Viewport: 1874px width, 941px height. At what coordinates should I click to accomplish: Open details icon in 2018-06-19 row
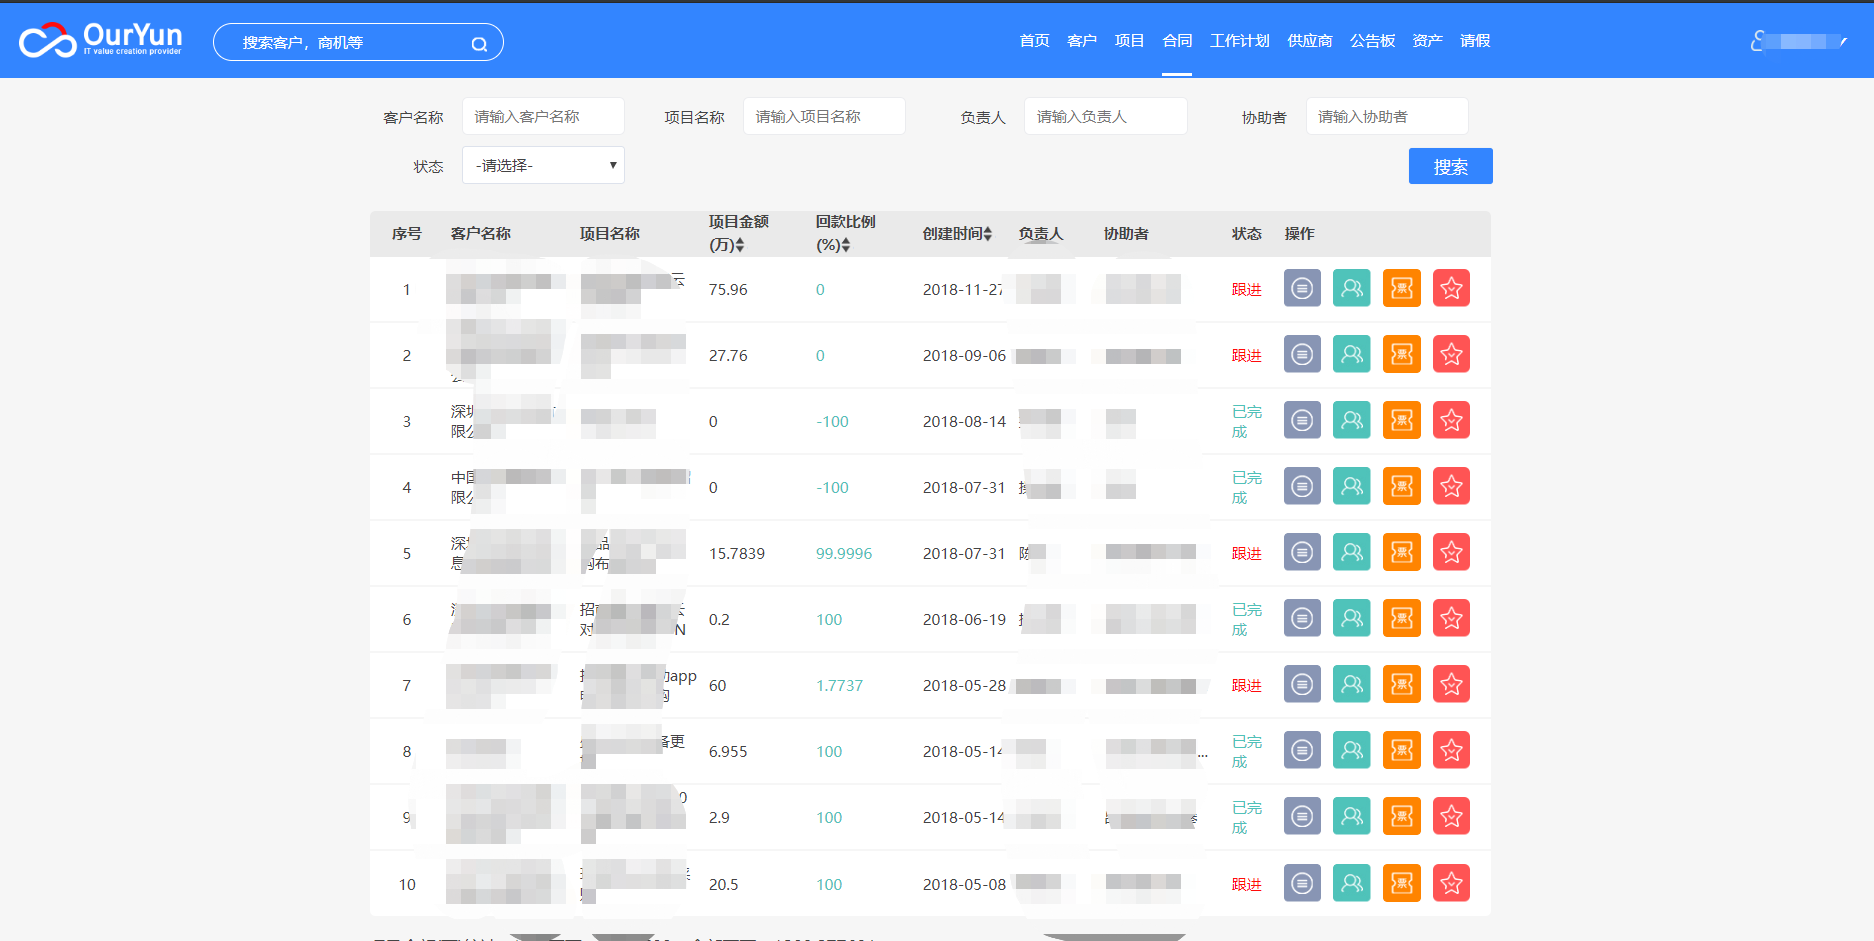(x=1302, y=618)
